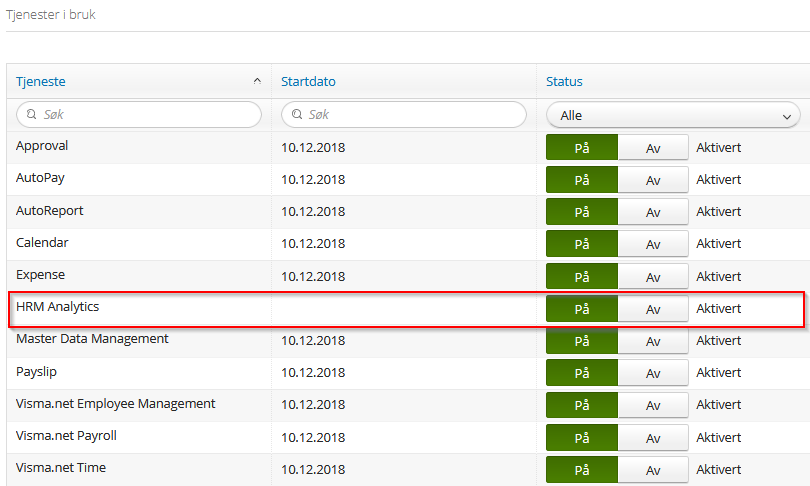Select the Expense service name
Image resolution: width=810 pixels, height=486 pixels.
coord(40,275)
